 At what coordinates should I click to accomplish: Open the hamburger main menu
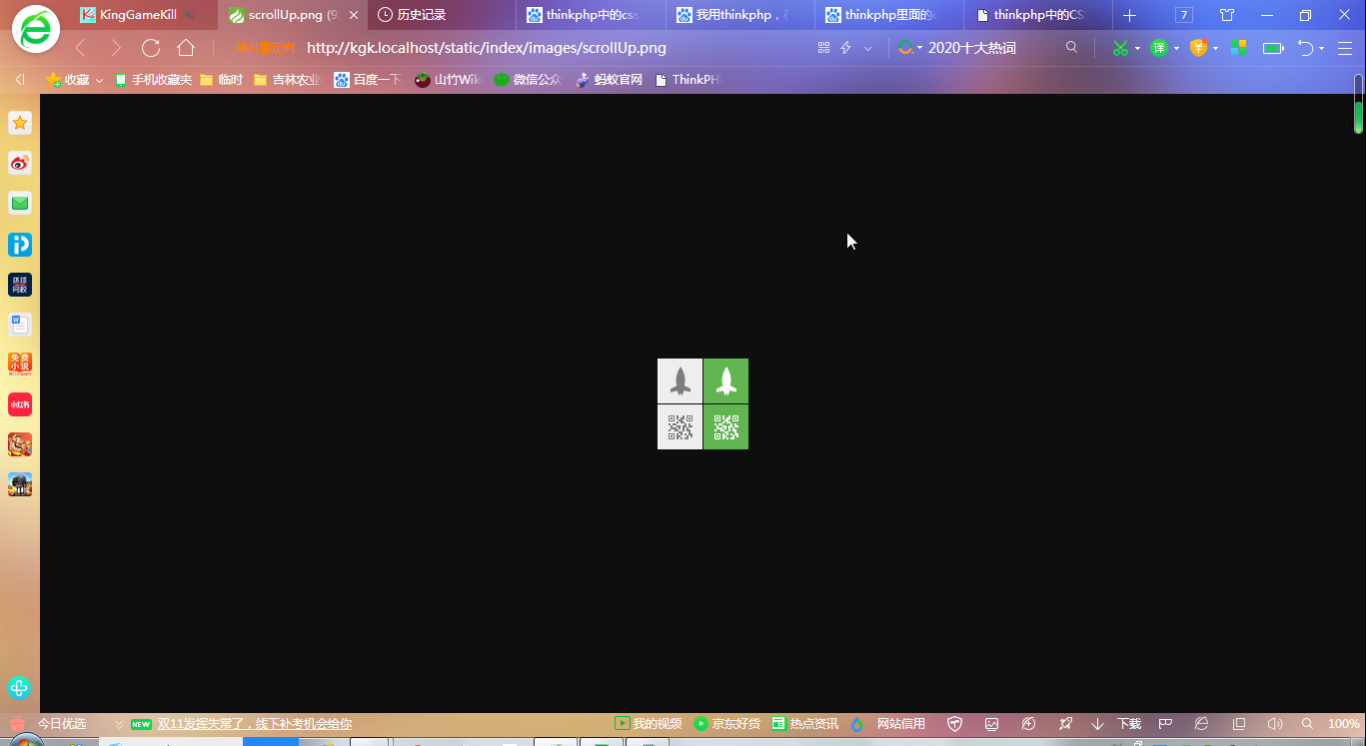[1345, 48]
